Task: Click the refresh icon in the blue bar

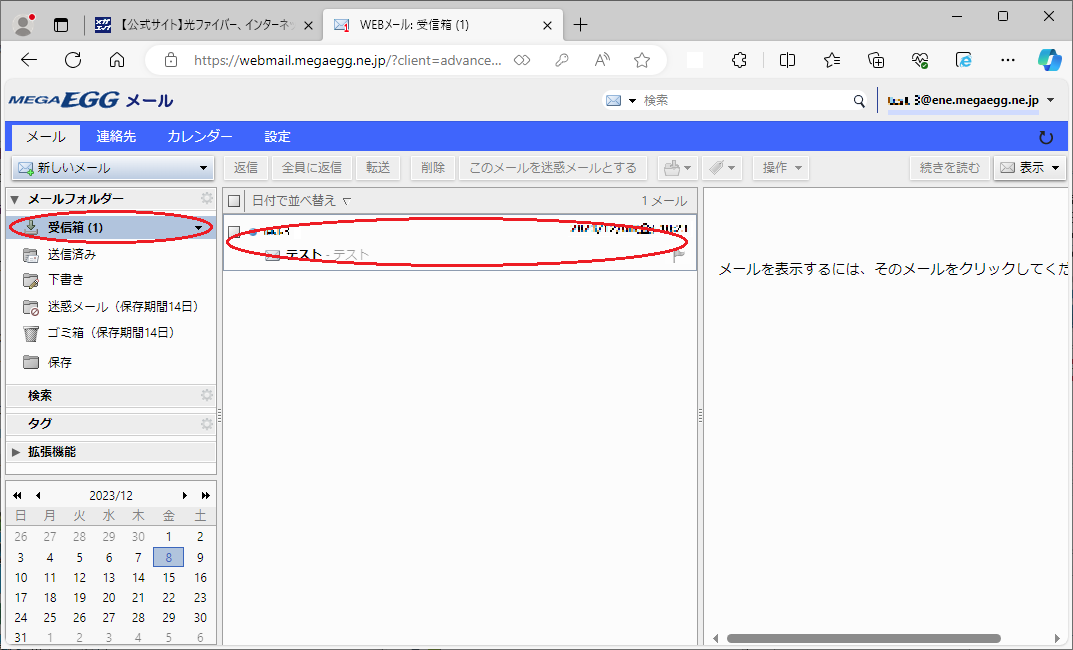Action: point(1046,137)
